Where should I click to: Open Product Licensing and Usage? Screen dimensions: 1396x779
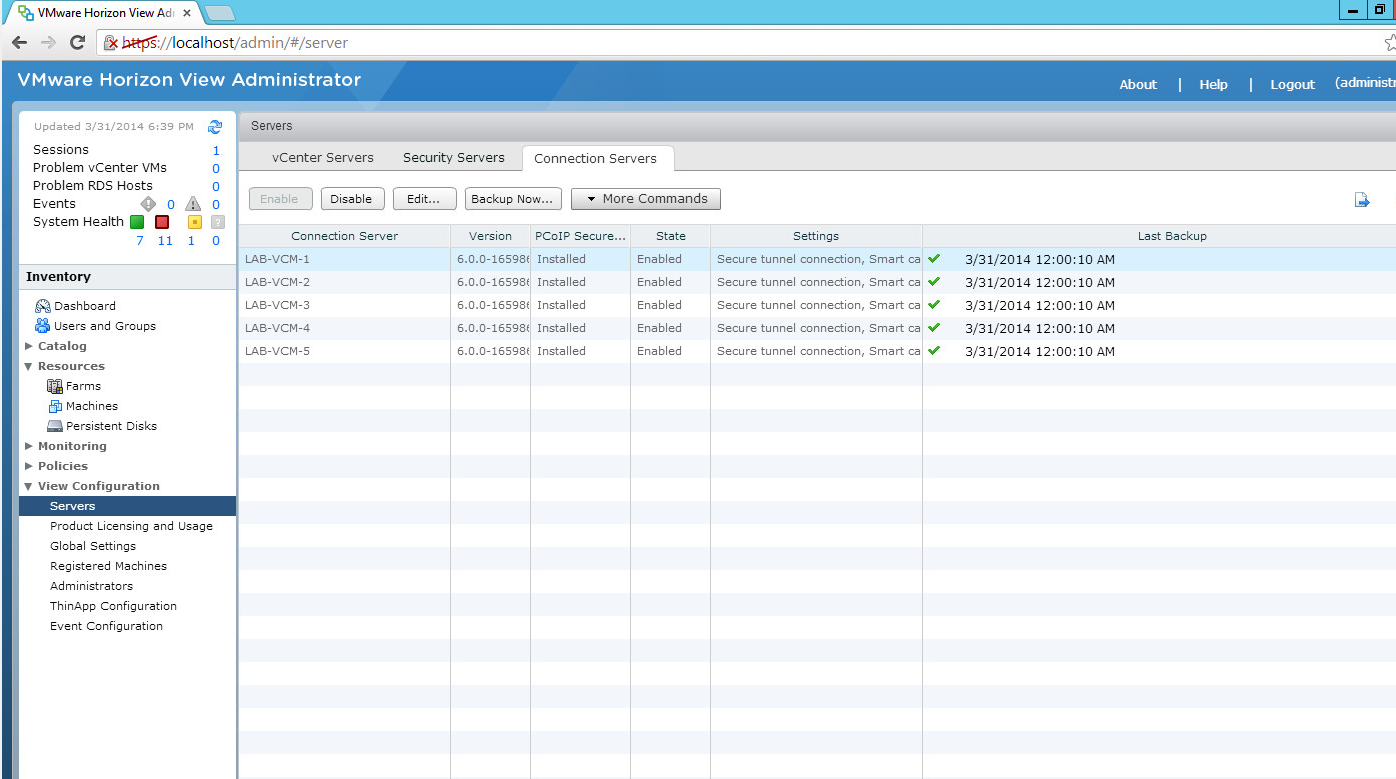[x=131, y=526]
